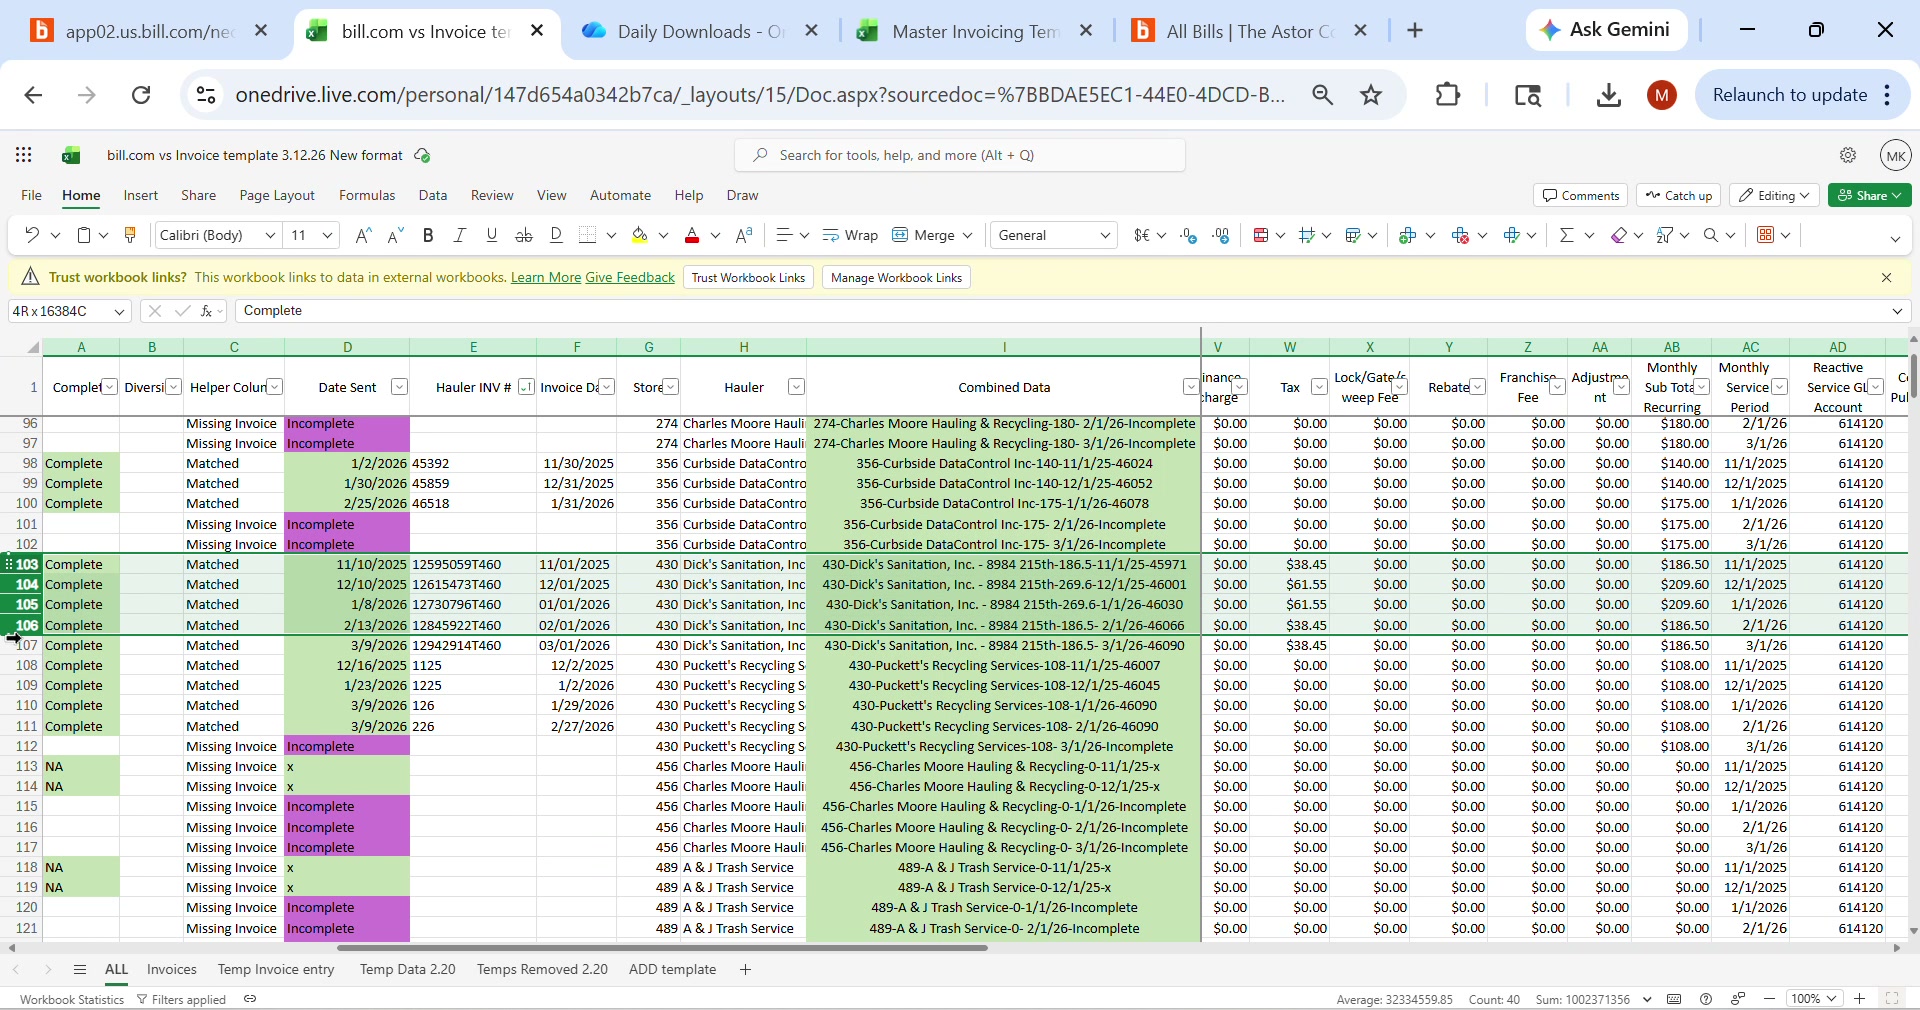This screenshot has height=1010, width=1920.
Task: Apply fill color with the paint bucket icon
Action: [641, 235]
